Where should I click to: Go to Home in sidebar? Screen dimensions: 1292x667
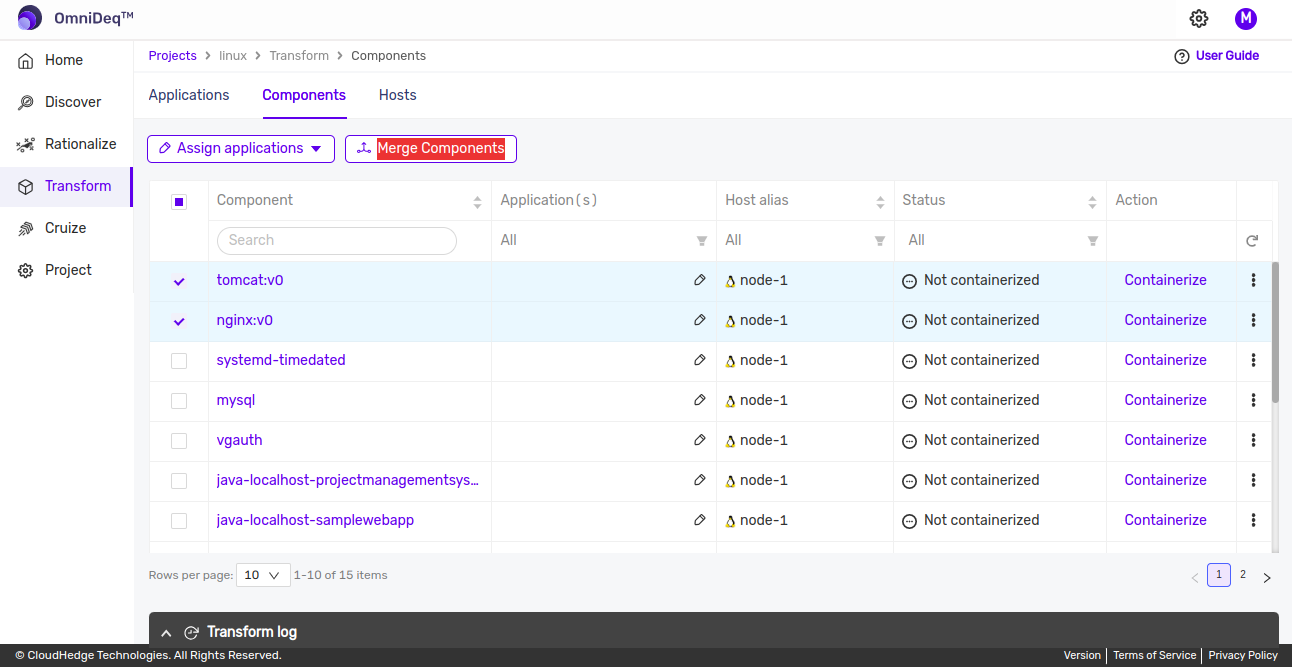coord(66,60)
